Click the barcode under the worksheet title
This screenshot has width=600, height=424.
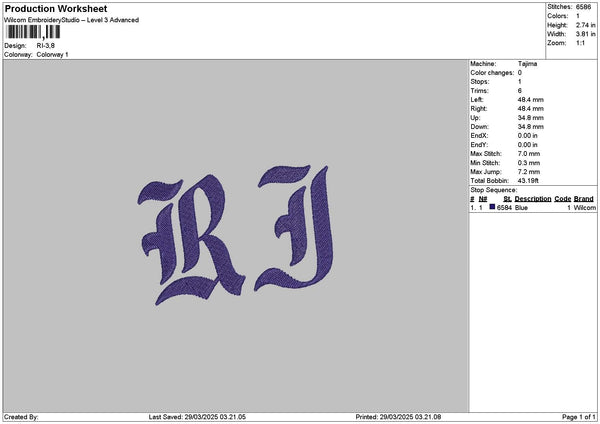[33, 32]
